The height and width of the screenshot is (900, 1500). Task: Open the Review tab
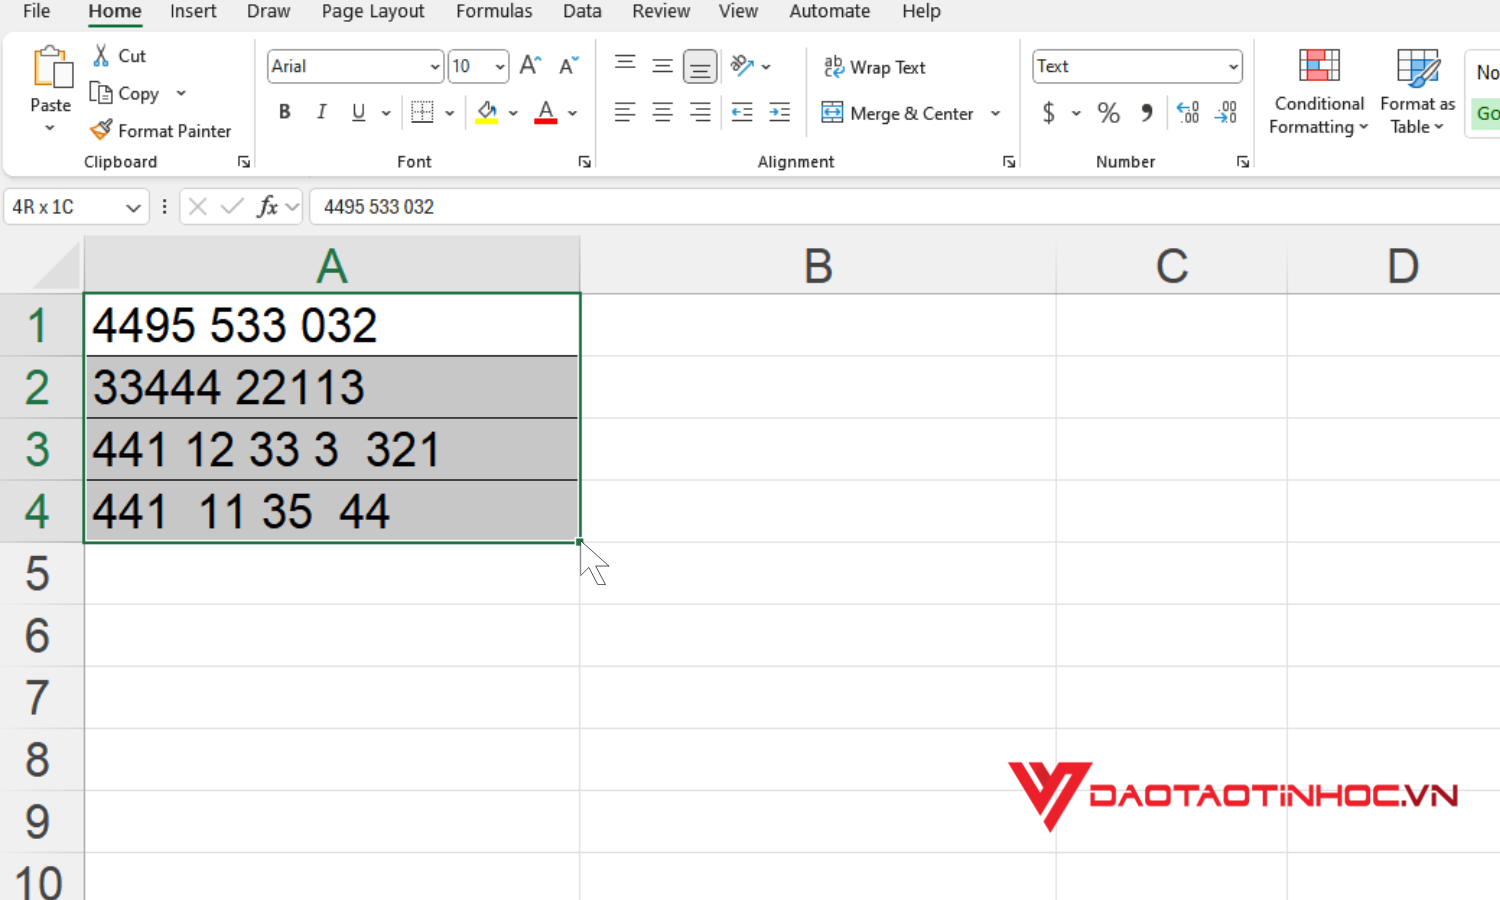click(661, 11)
